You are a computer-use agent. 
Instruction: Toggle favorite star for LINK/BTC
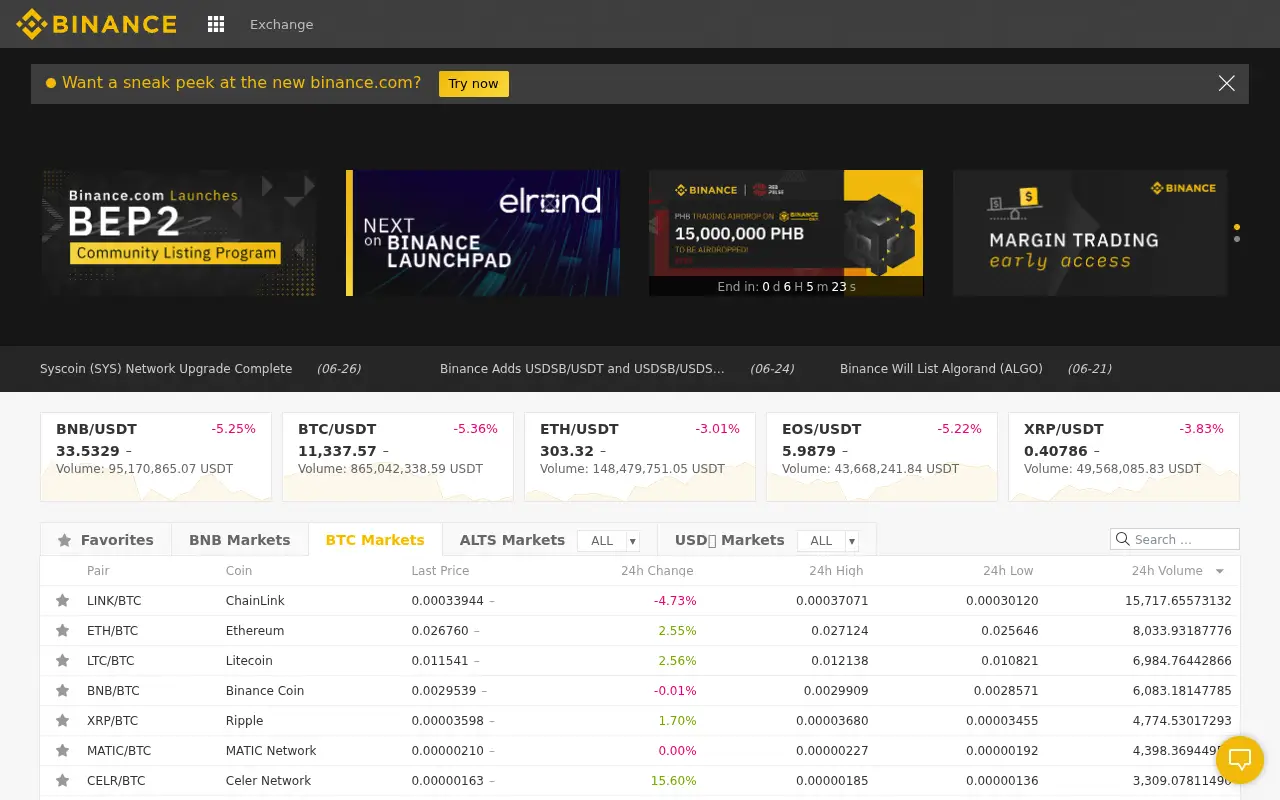tap(63, 601)
